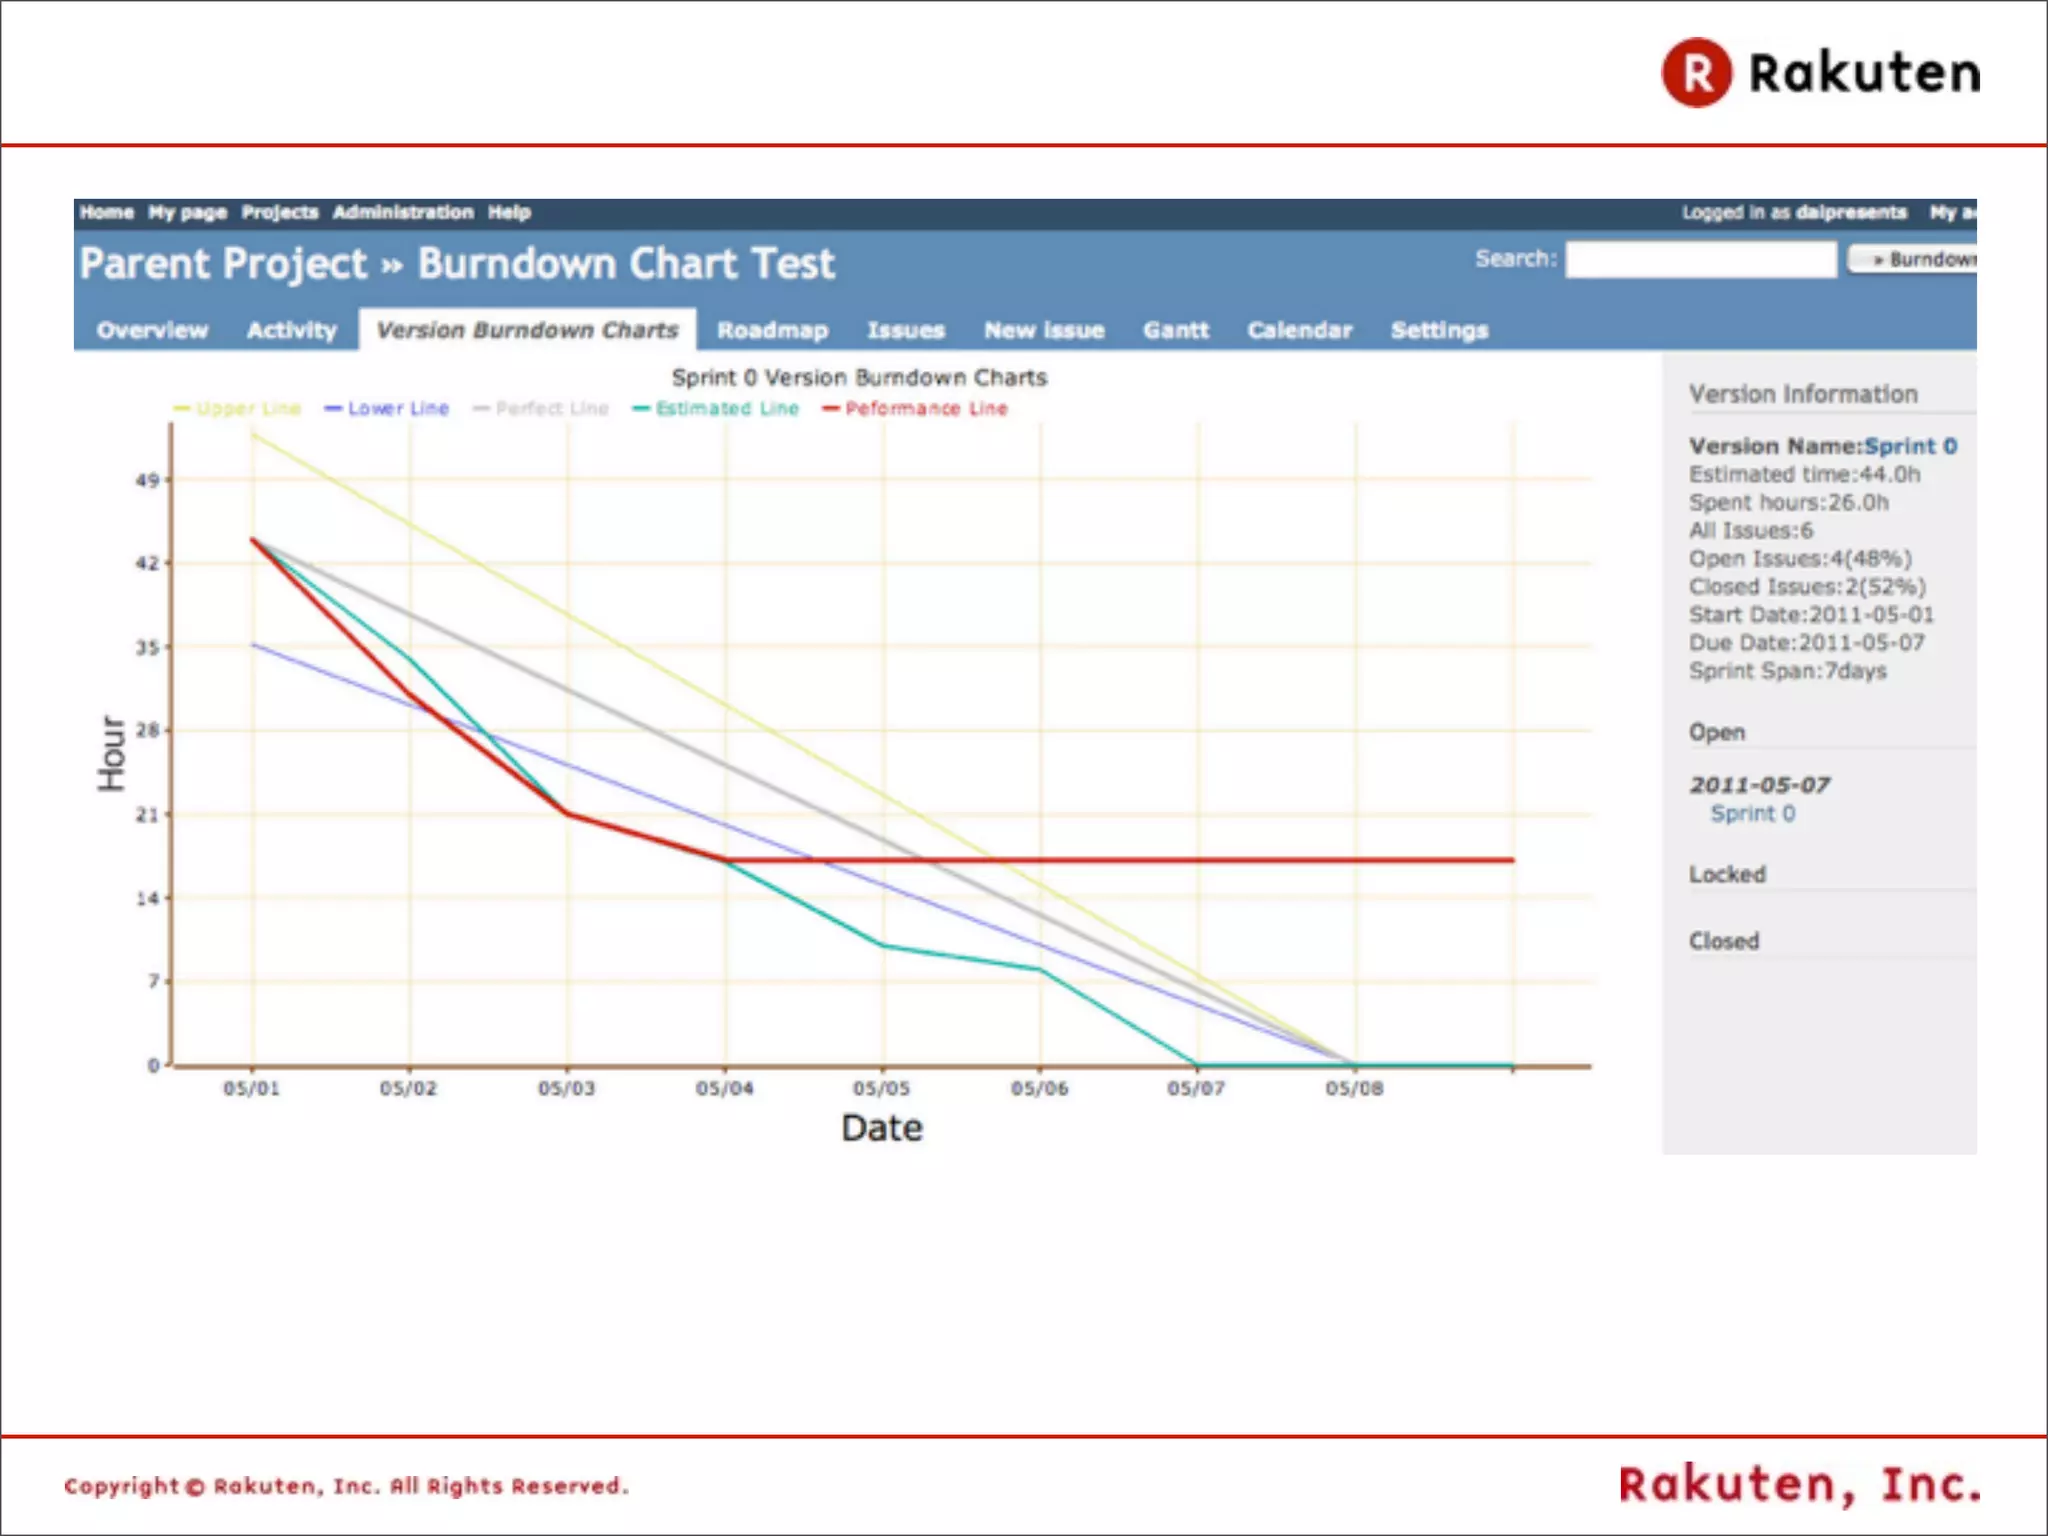Image resolution: width=2048 pixels, height=1536 pixels.
Task: Open the Projects top menu item
Action: (279, 212)
